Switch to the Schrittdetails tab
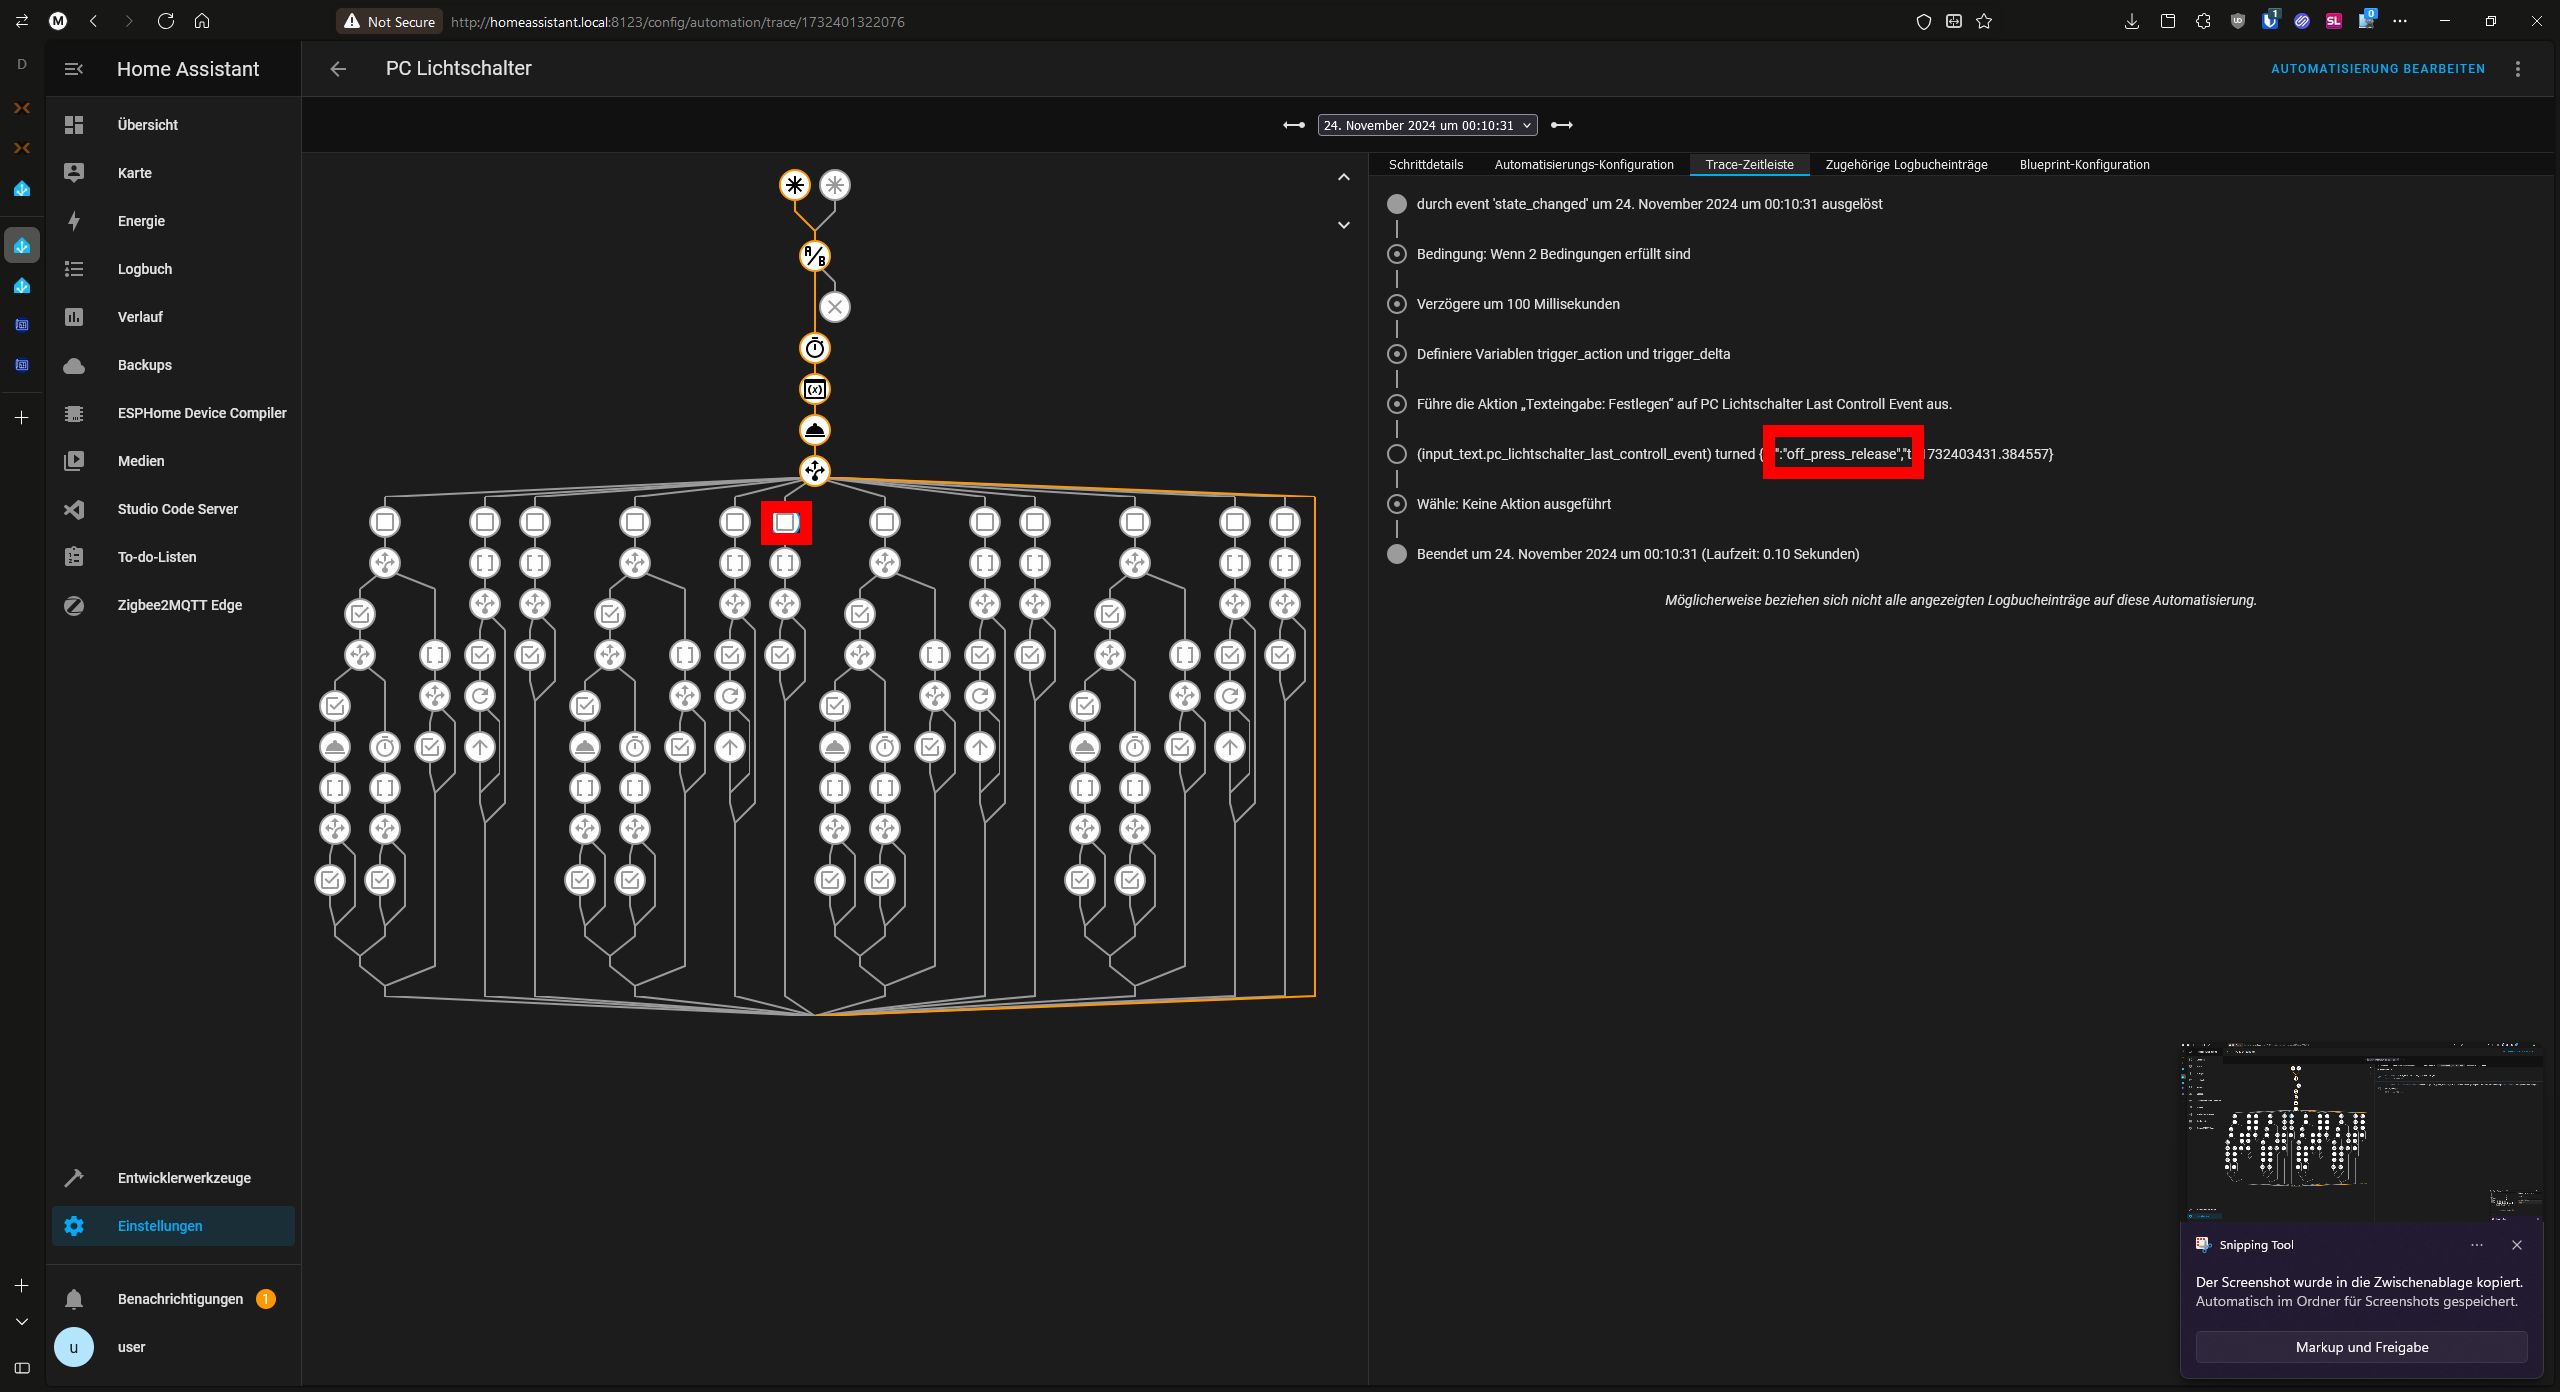This screenshot has height=1392, width=2560. pyautogui.click(x=1425, y=165)
